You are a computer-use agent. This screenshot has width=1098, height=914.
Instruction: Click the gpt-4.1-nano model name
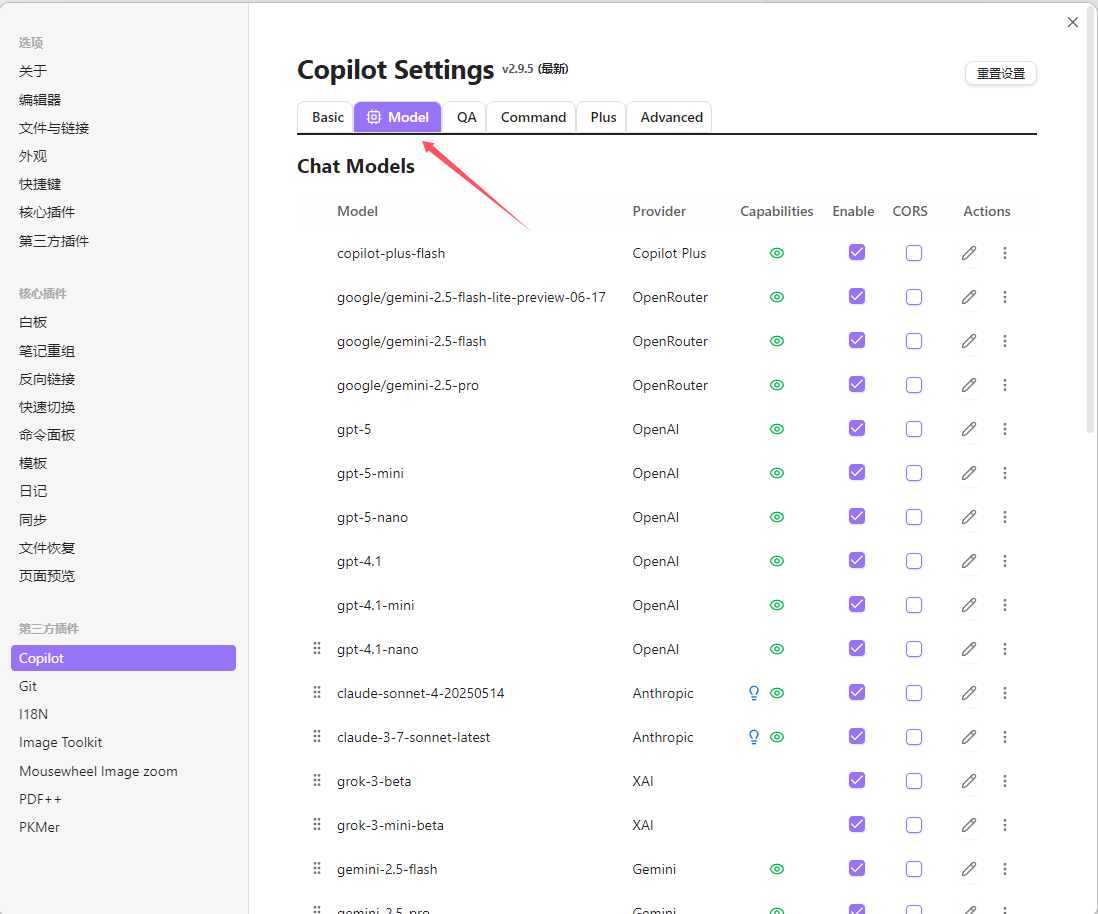377,649
